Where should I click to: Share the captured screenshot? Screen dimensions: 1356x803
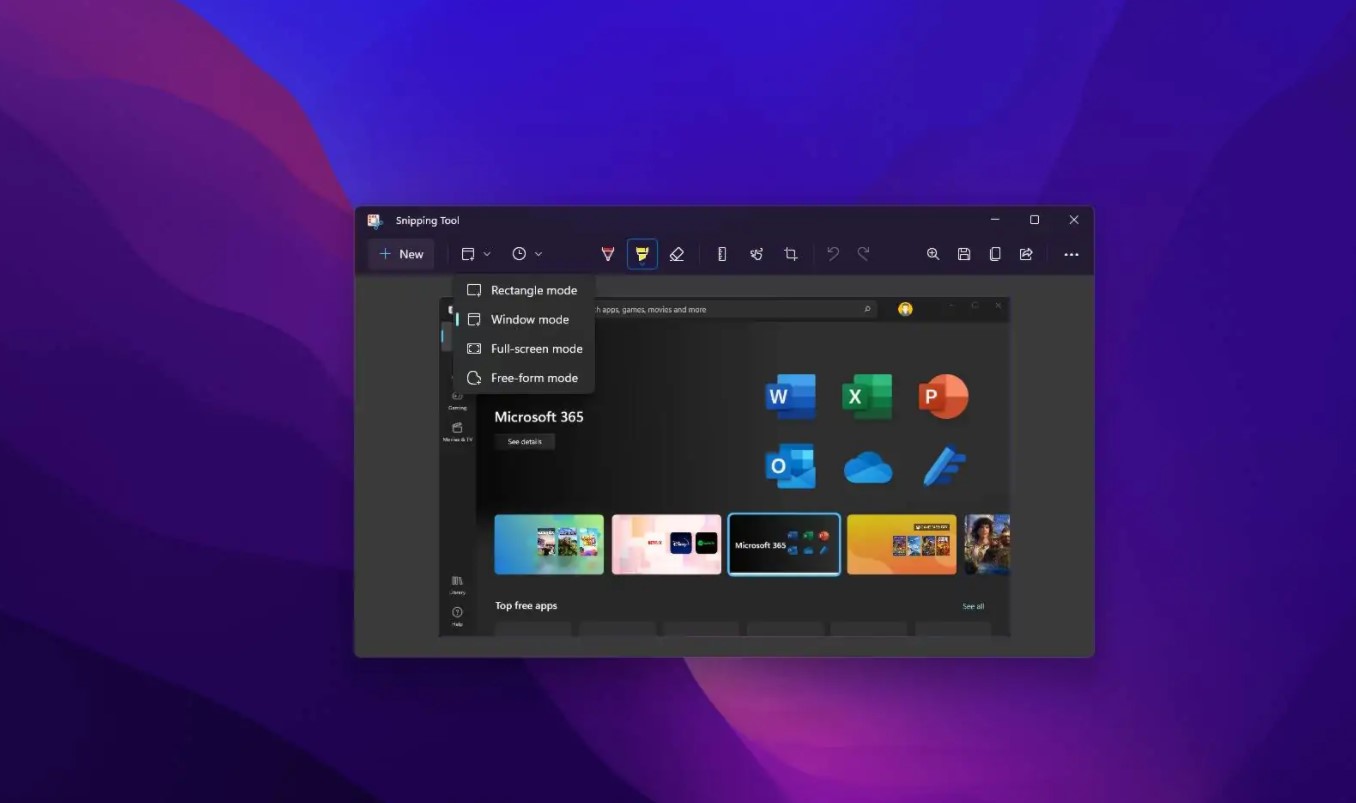point(1026,253)
